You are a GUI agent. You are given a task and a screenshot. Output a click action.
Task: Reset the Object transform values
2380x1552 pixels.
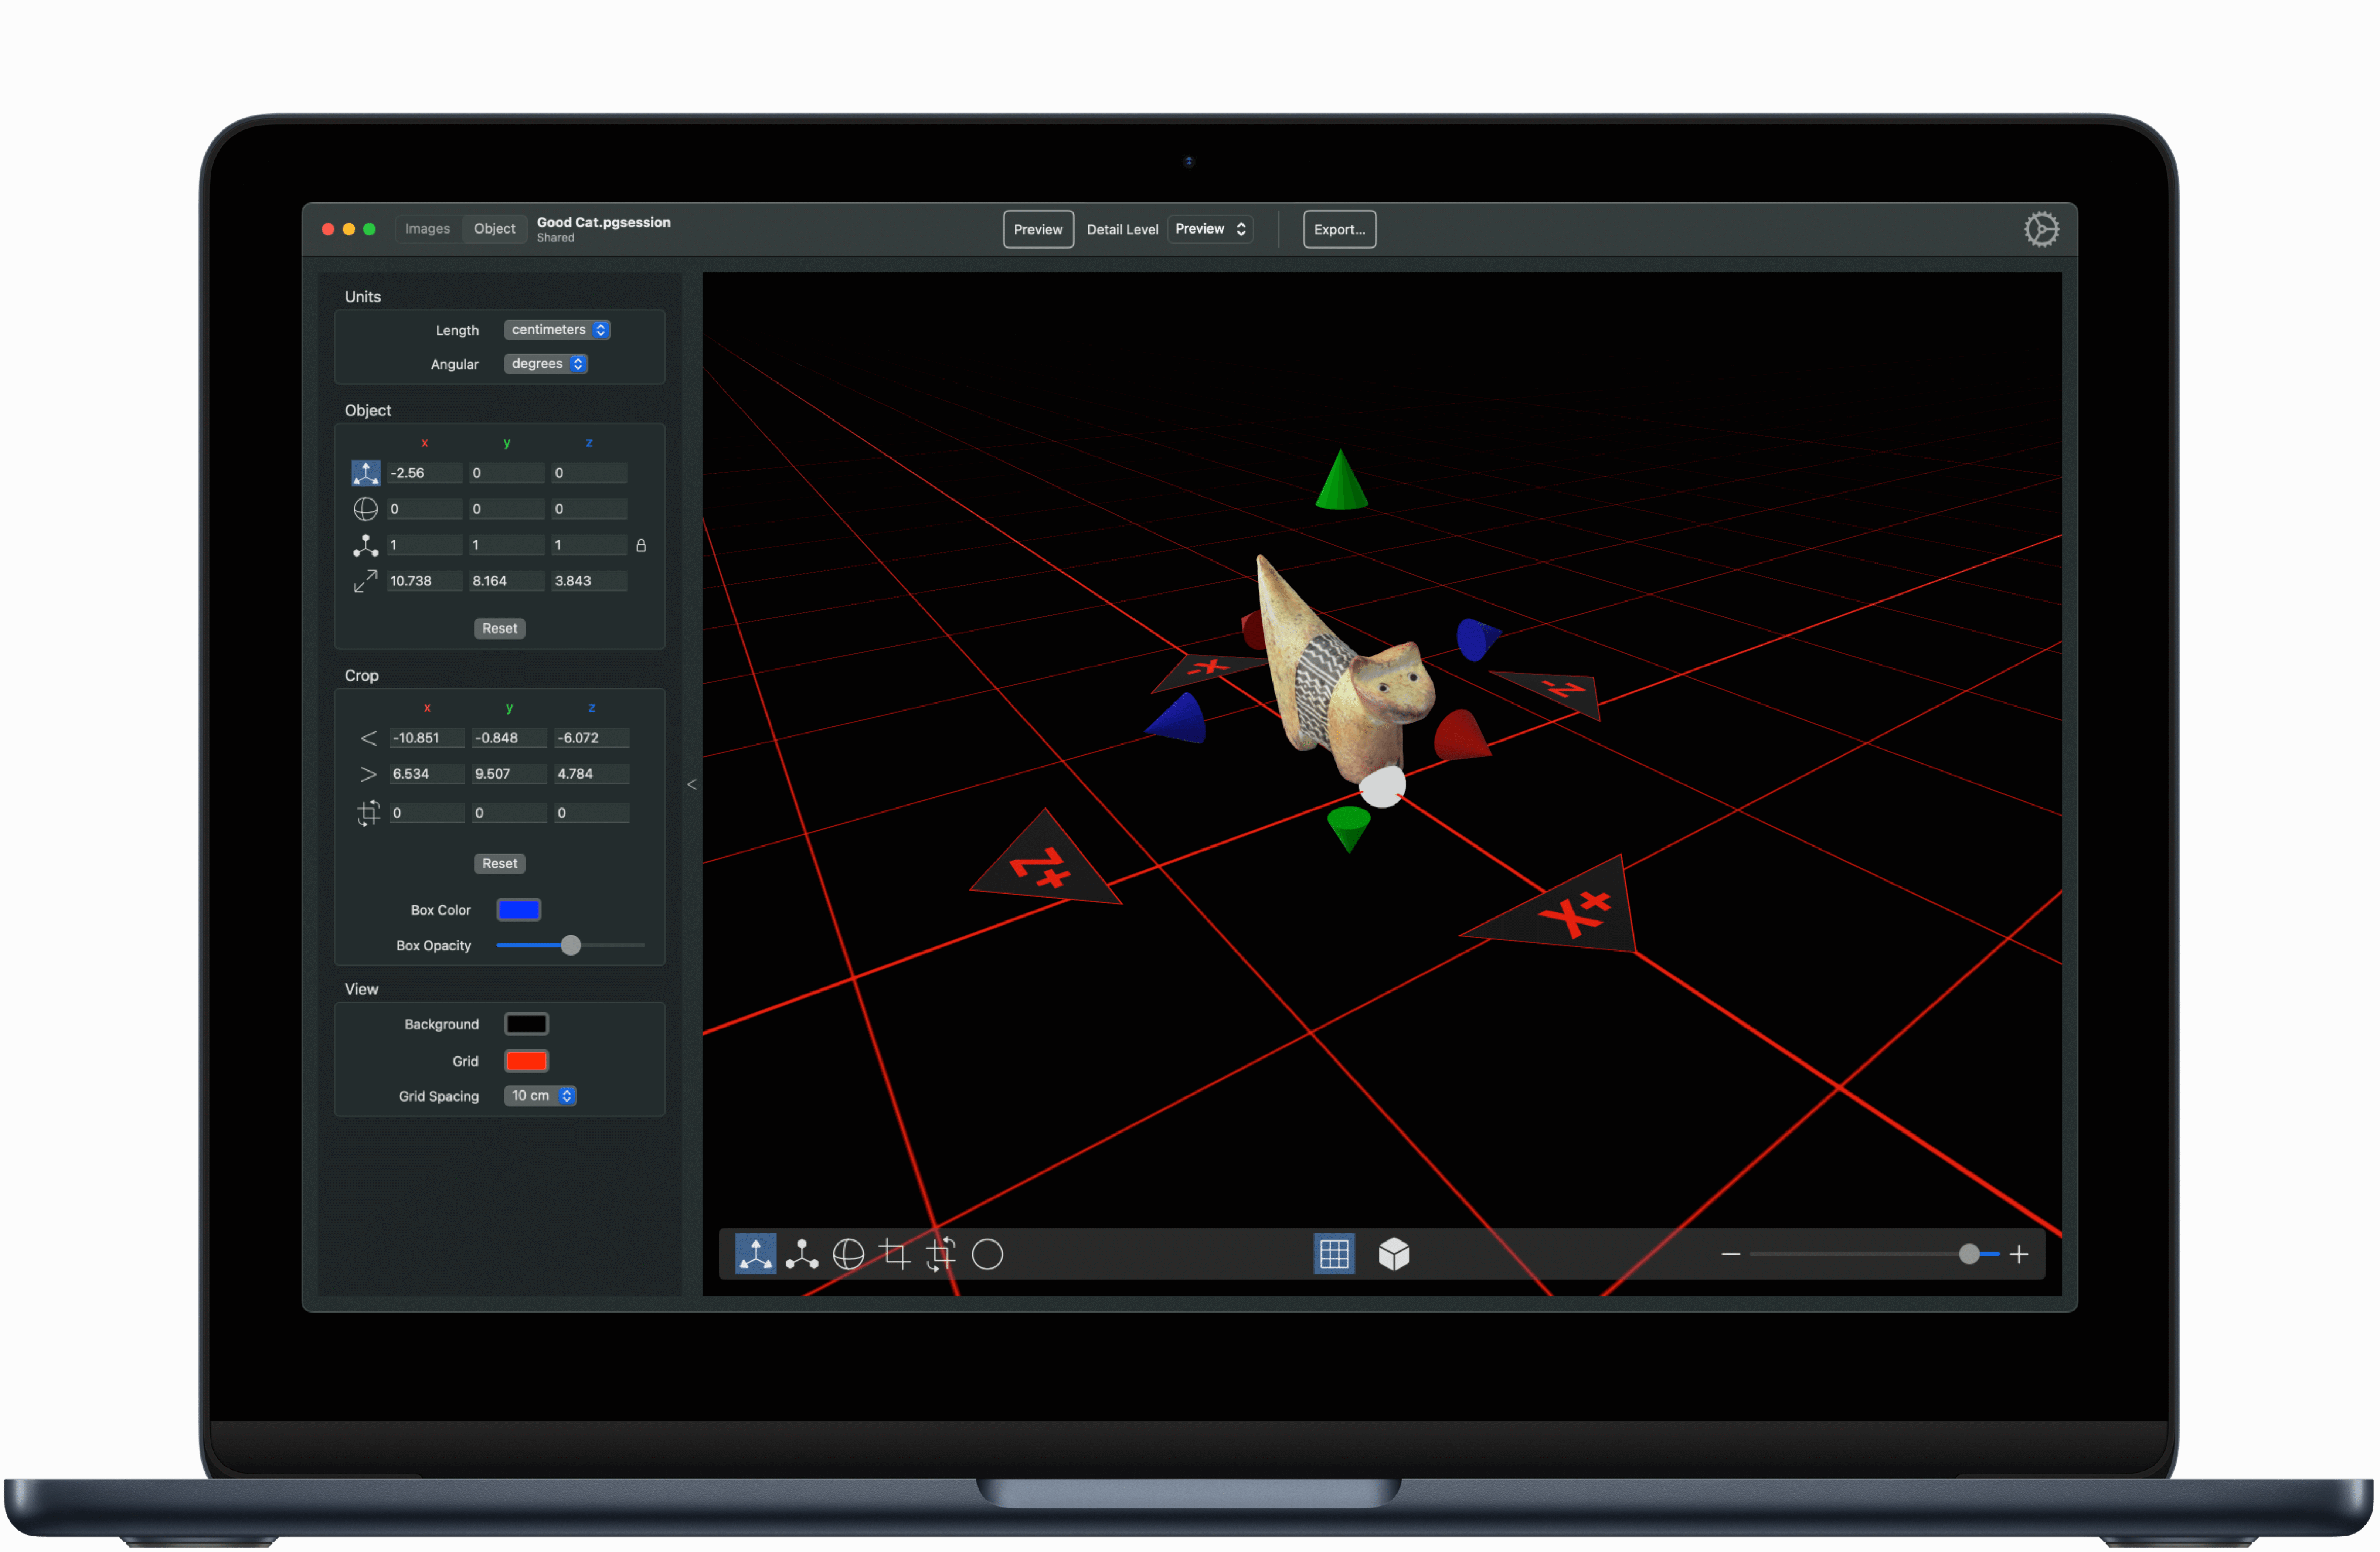point(500,628)
